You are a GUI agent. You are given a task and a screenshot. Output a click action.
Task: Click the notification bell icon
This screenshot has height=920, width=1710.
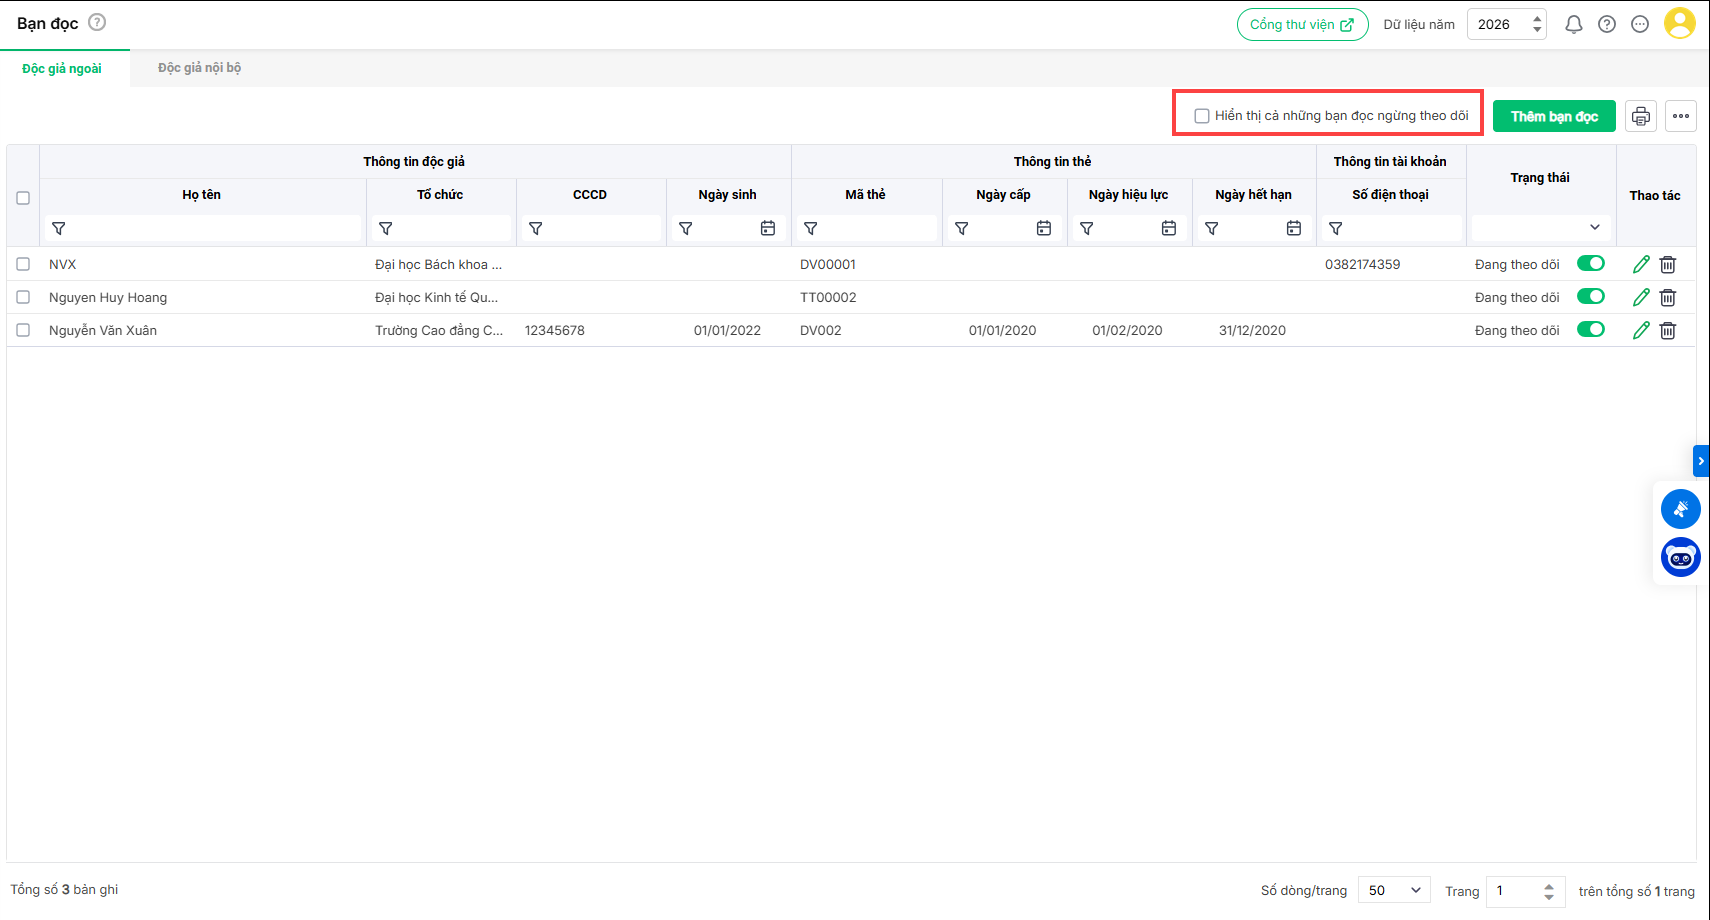click(x=1573, y=25)
